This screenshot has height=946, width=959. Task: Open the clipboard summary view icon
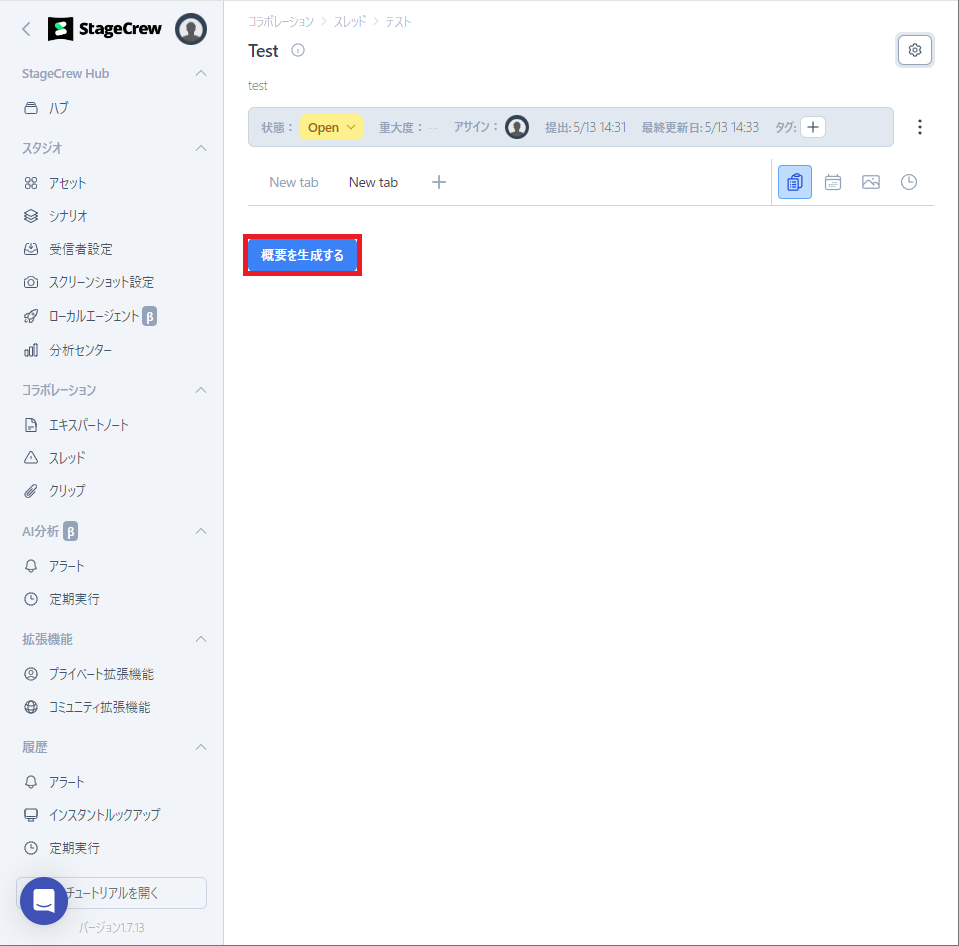(x=795, y=182)
